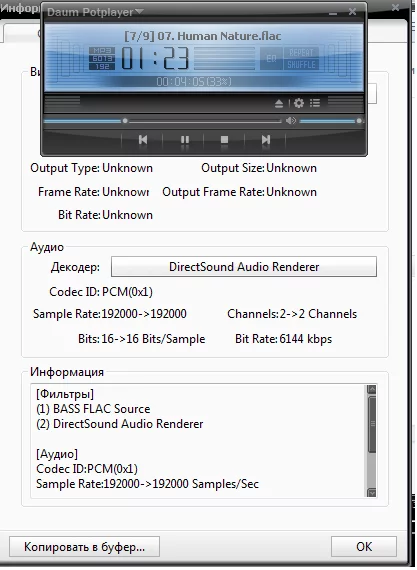Click scrollbar up arrow in Информация box
The image size is (417, 570).
tap(372, 389)
